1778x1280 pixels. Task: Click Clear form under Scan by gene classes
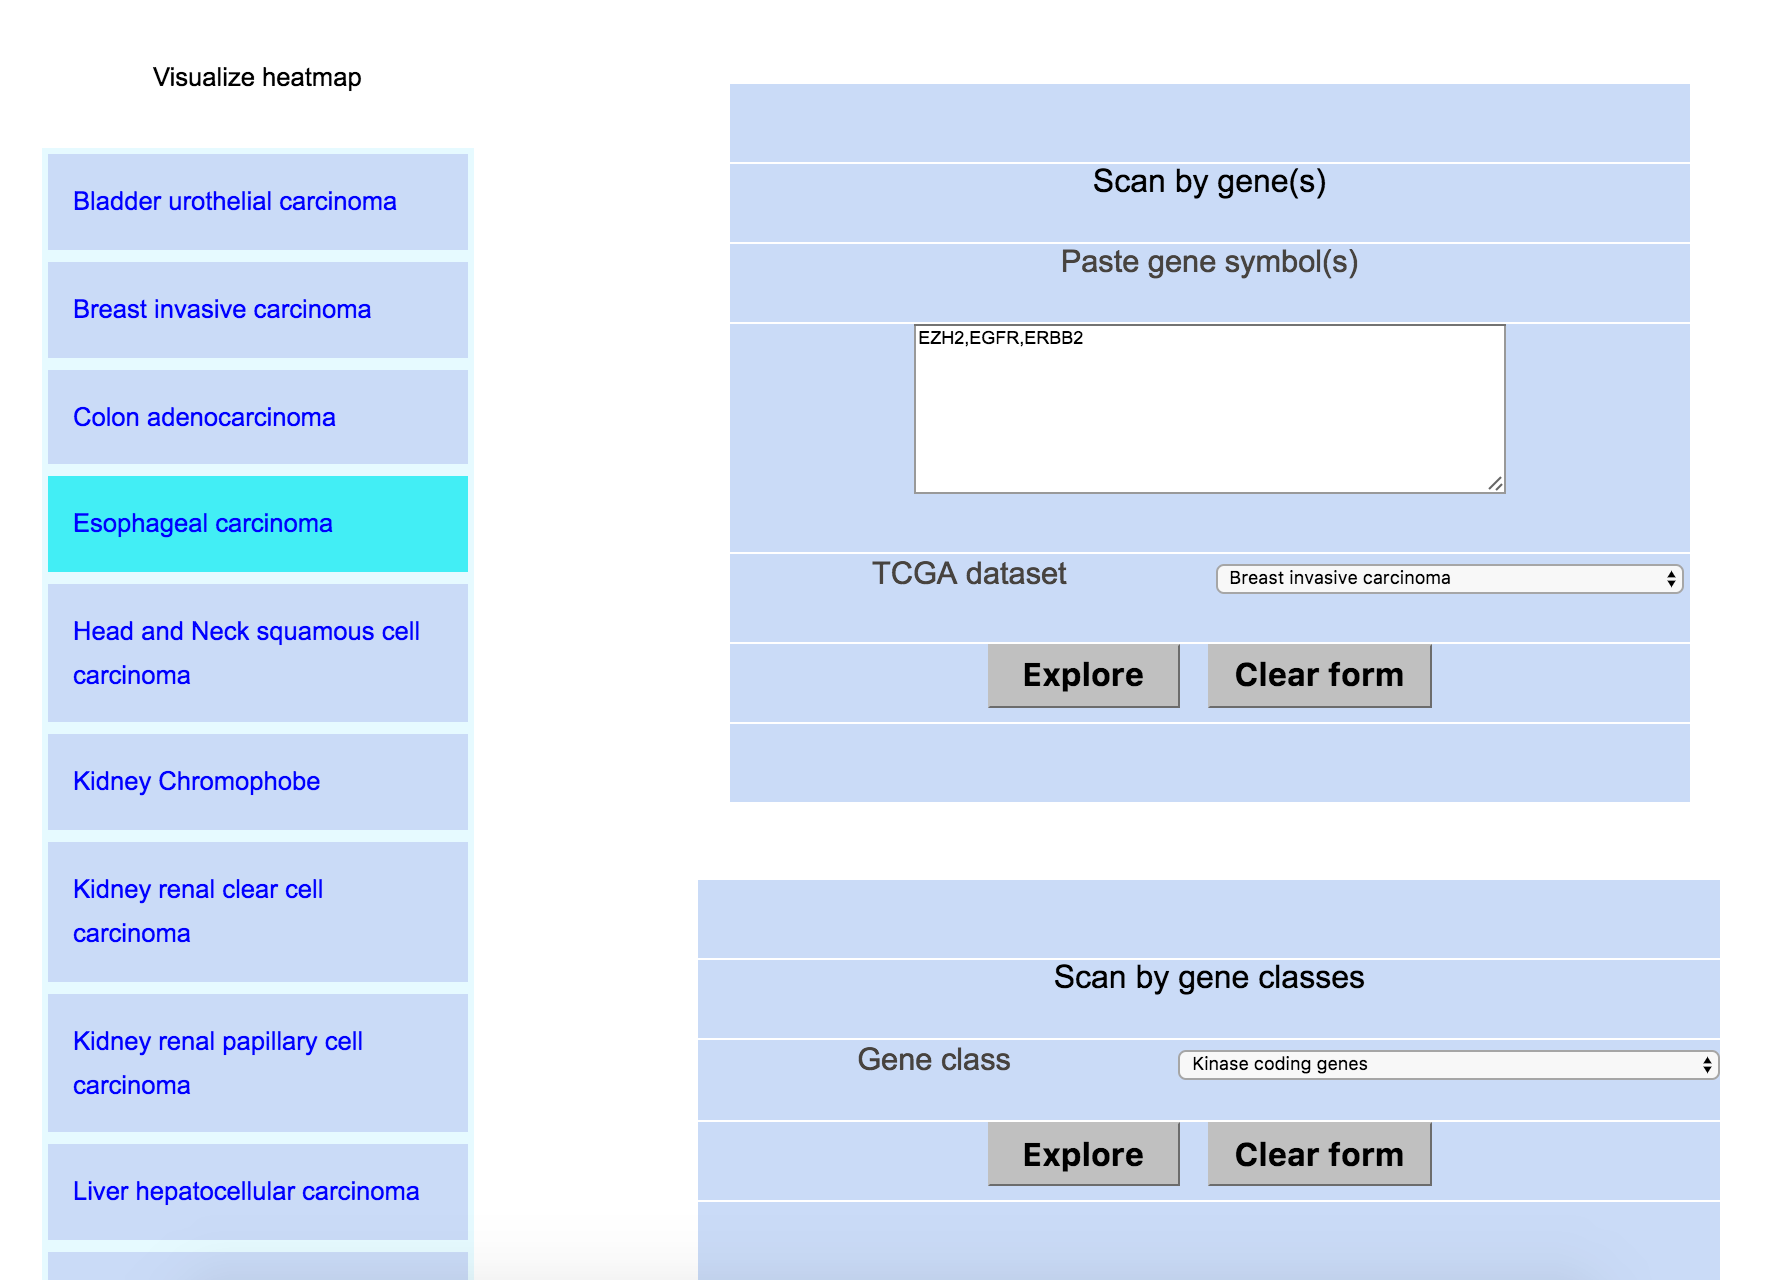[1318, 1155]
